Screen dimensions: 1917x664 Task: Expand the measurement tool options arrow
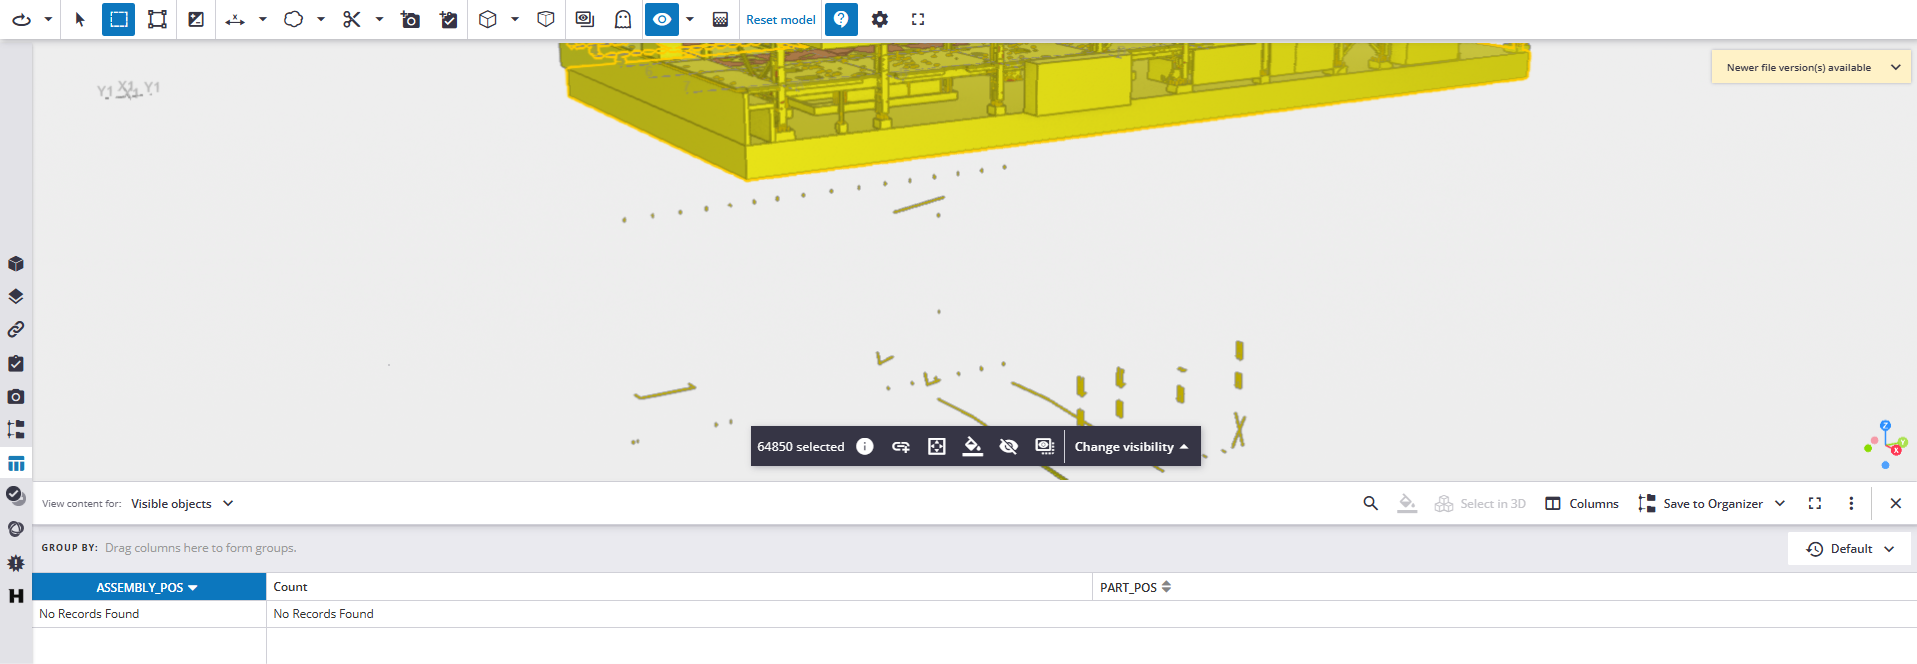(x=262, y=19)
